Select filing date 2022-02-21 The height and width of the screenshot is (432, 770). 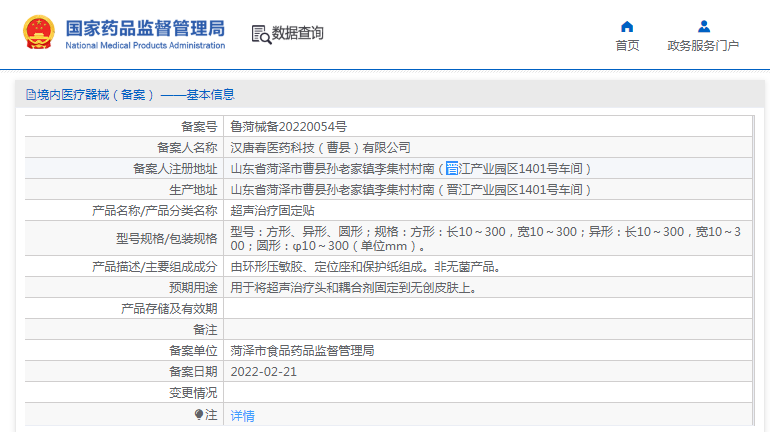(264, 372)
